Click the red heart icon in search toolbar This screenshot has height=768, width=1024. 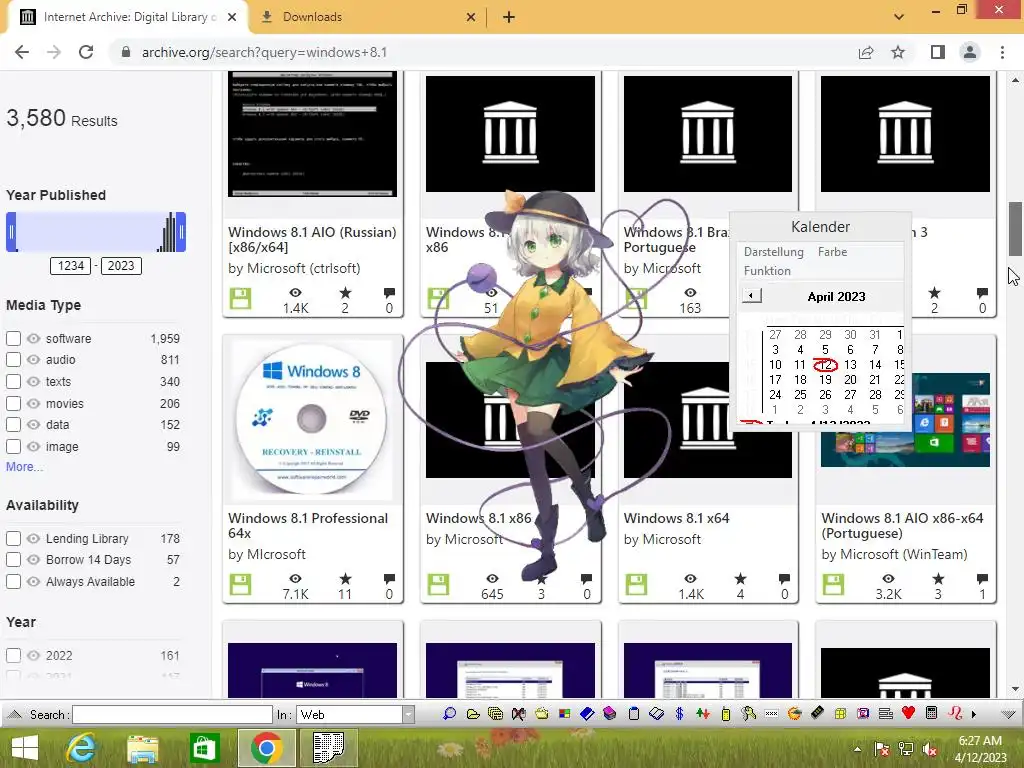click(908, 713)
